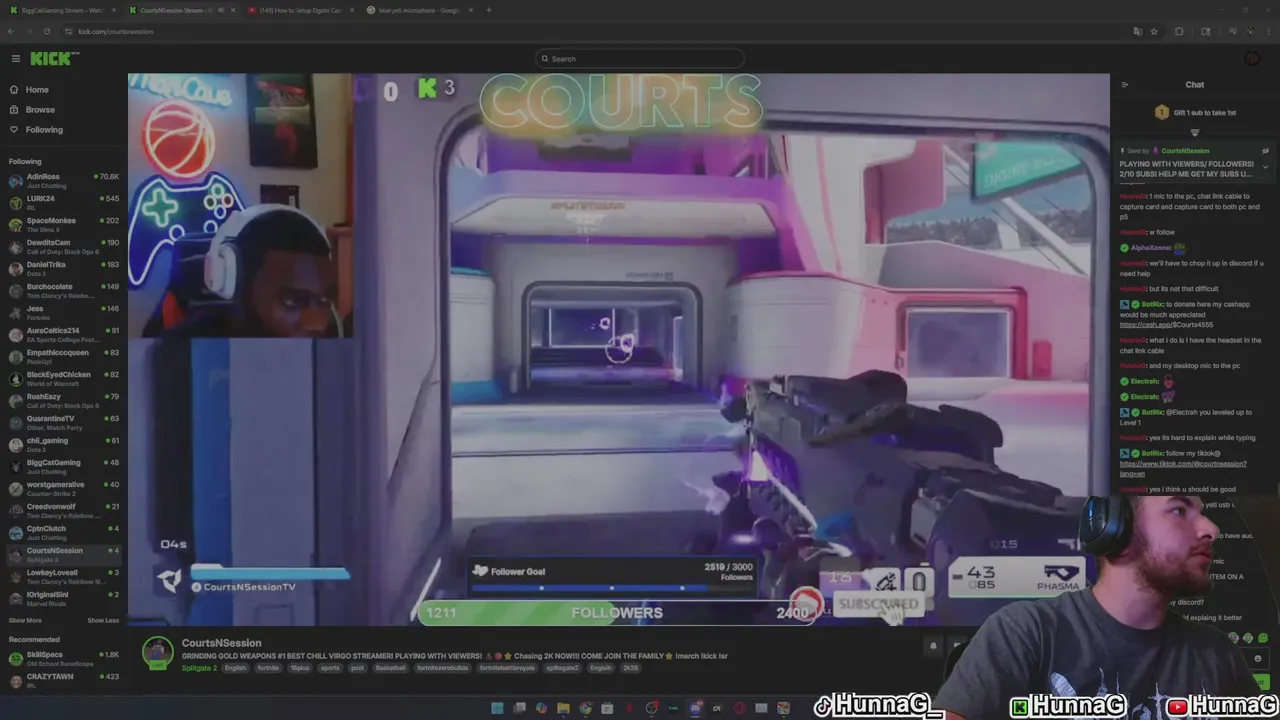The image size is (1280, 720).
Task: Open Following in sidebar
Action: [x=44, y=130]
